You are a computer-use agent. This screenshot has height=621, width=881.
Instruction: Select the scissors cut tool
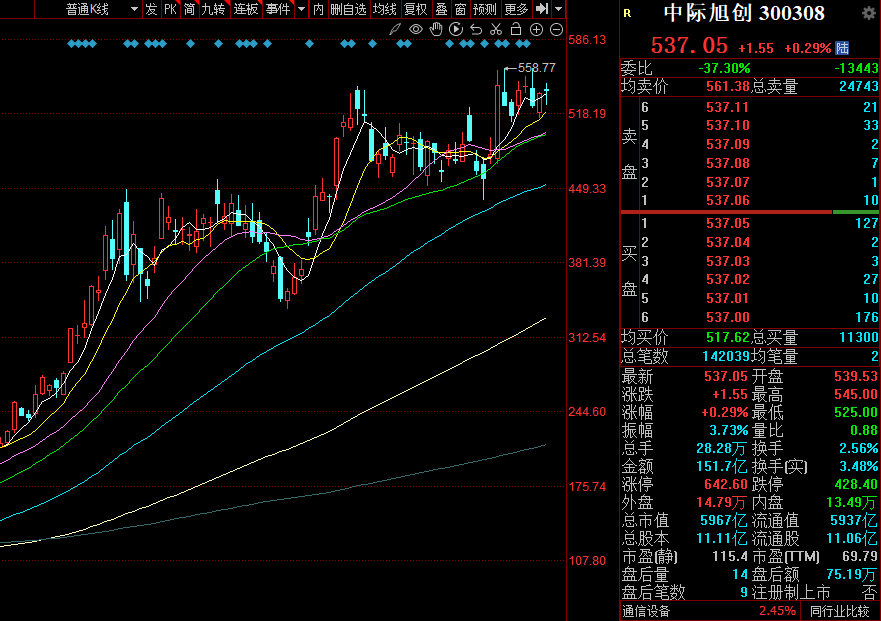click(x=496, y=29)
